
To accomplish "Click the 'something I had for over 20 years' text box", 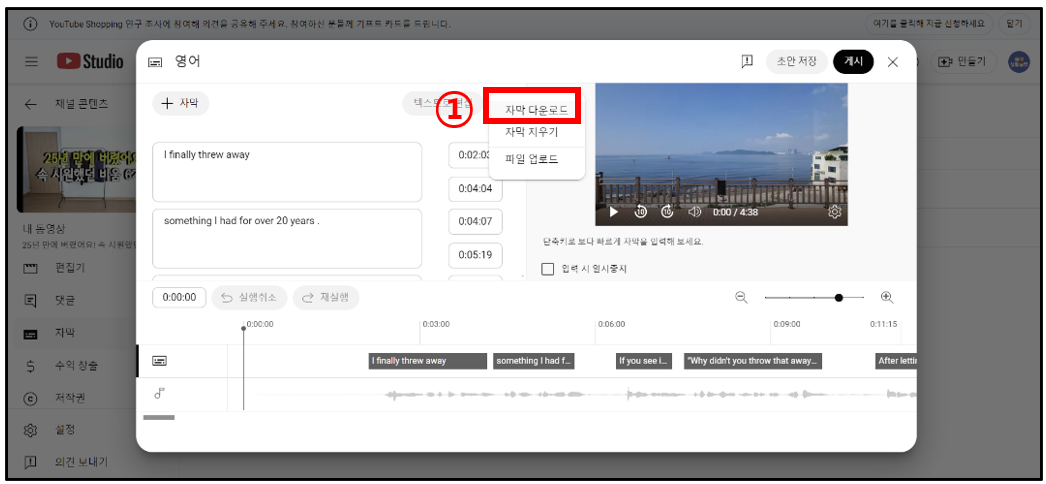I will point(287,239).
